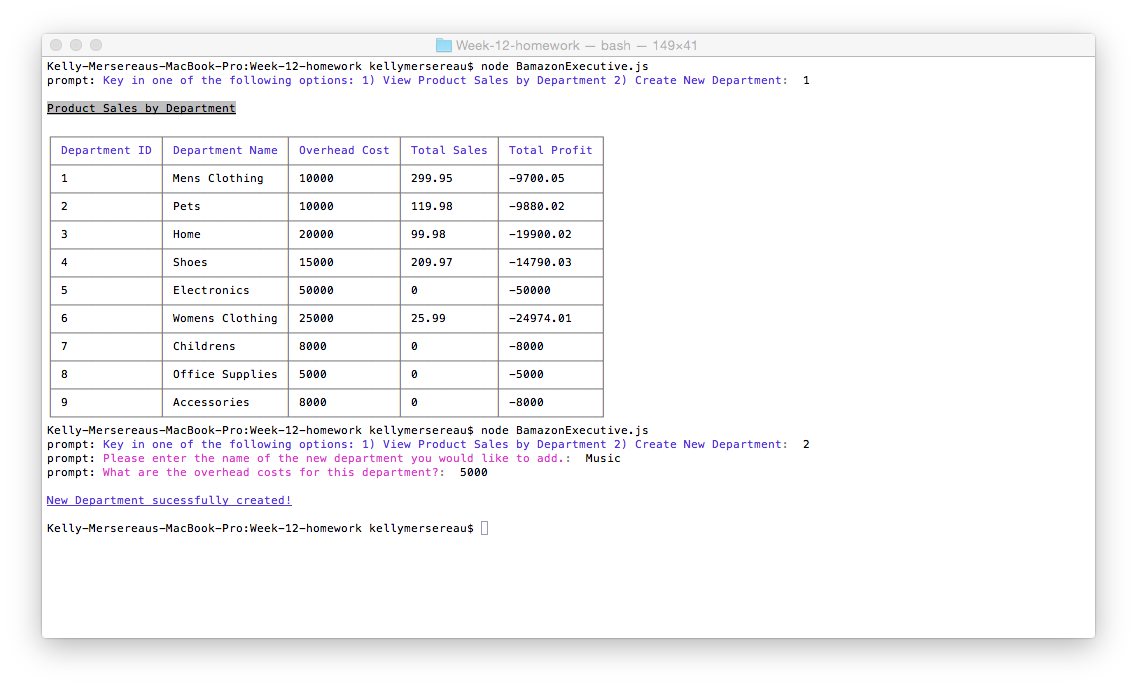Image resolution: width=1137 pixels, height=688 pixels.
Task: Click the total sales value 119.98
Action: tap(431, 207)
